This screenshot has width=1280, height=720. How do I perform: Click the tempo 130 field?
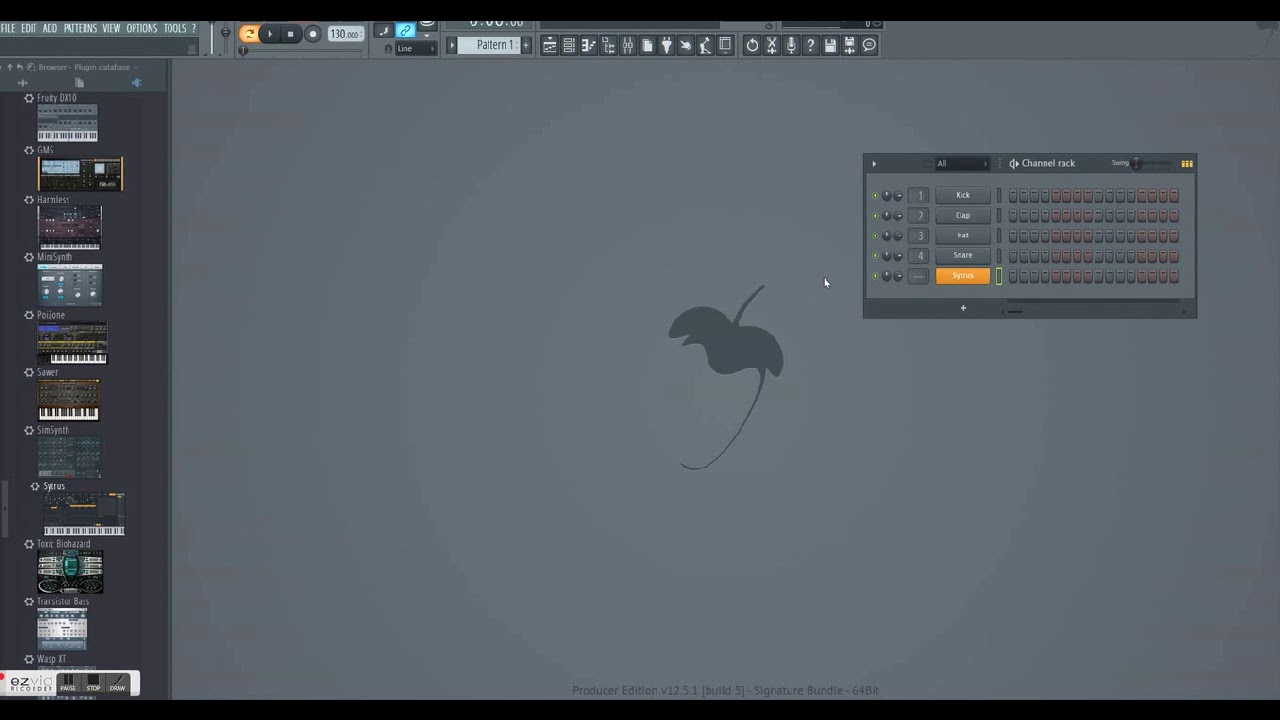pyautogui.click(x=344, y=34)
